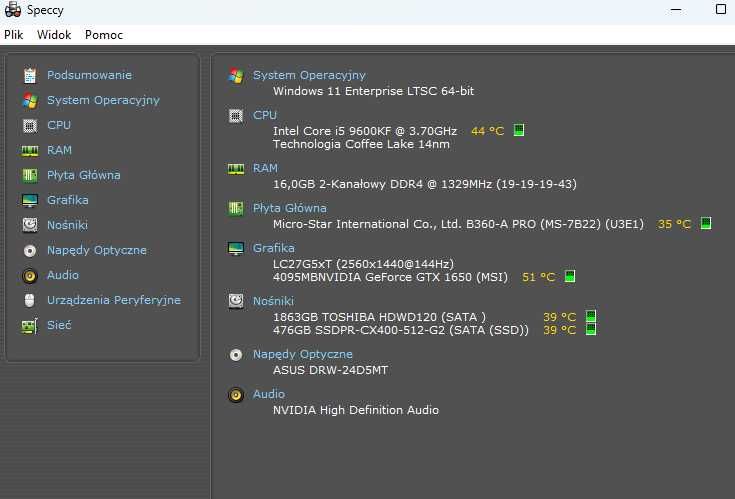Screen dimensions: 735x499
Task: Click the Windows flag icon in summary panel
Action: click(236, 75)
